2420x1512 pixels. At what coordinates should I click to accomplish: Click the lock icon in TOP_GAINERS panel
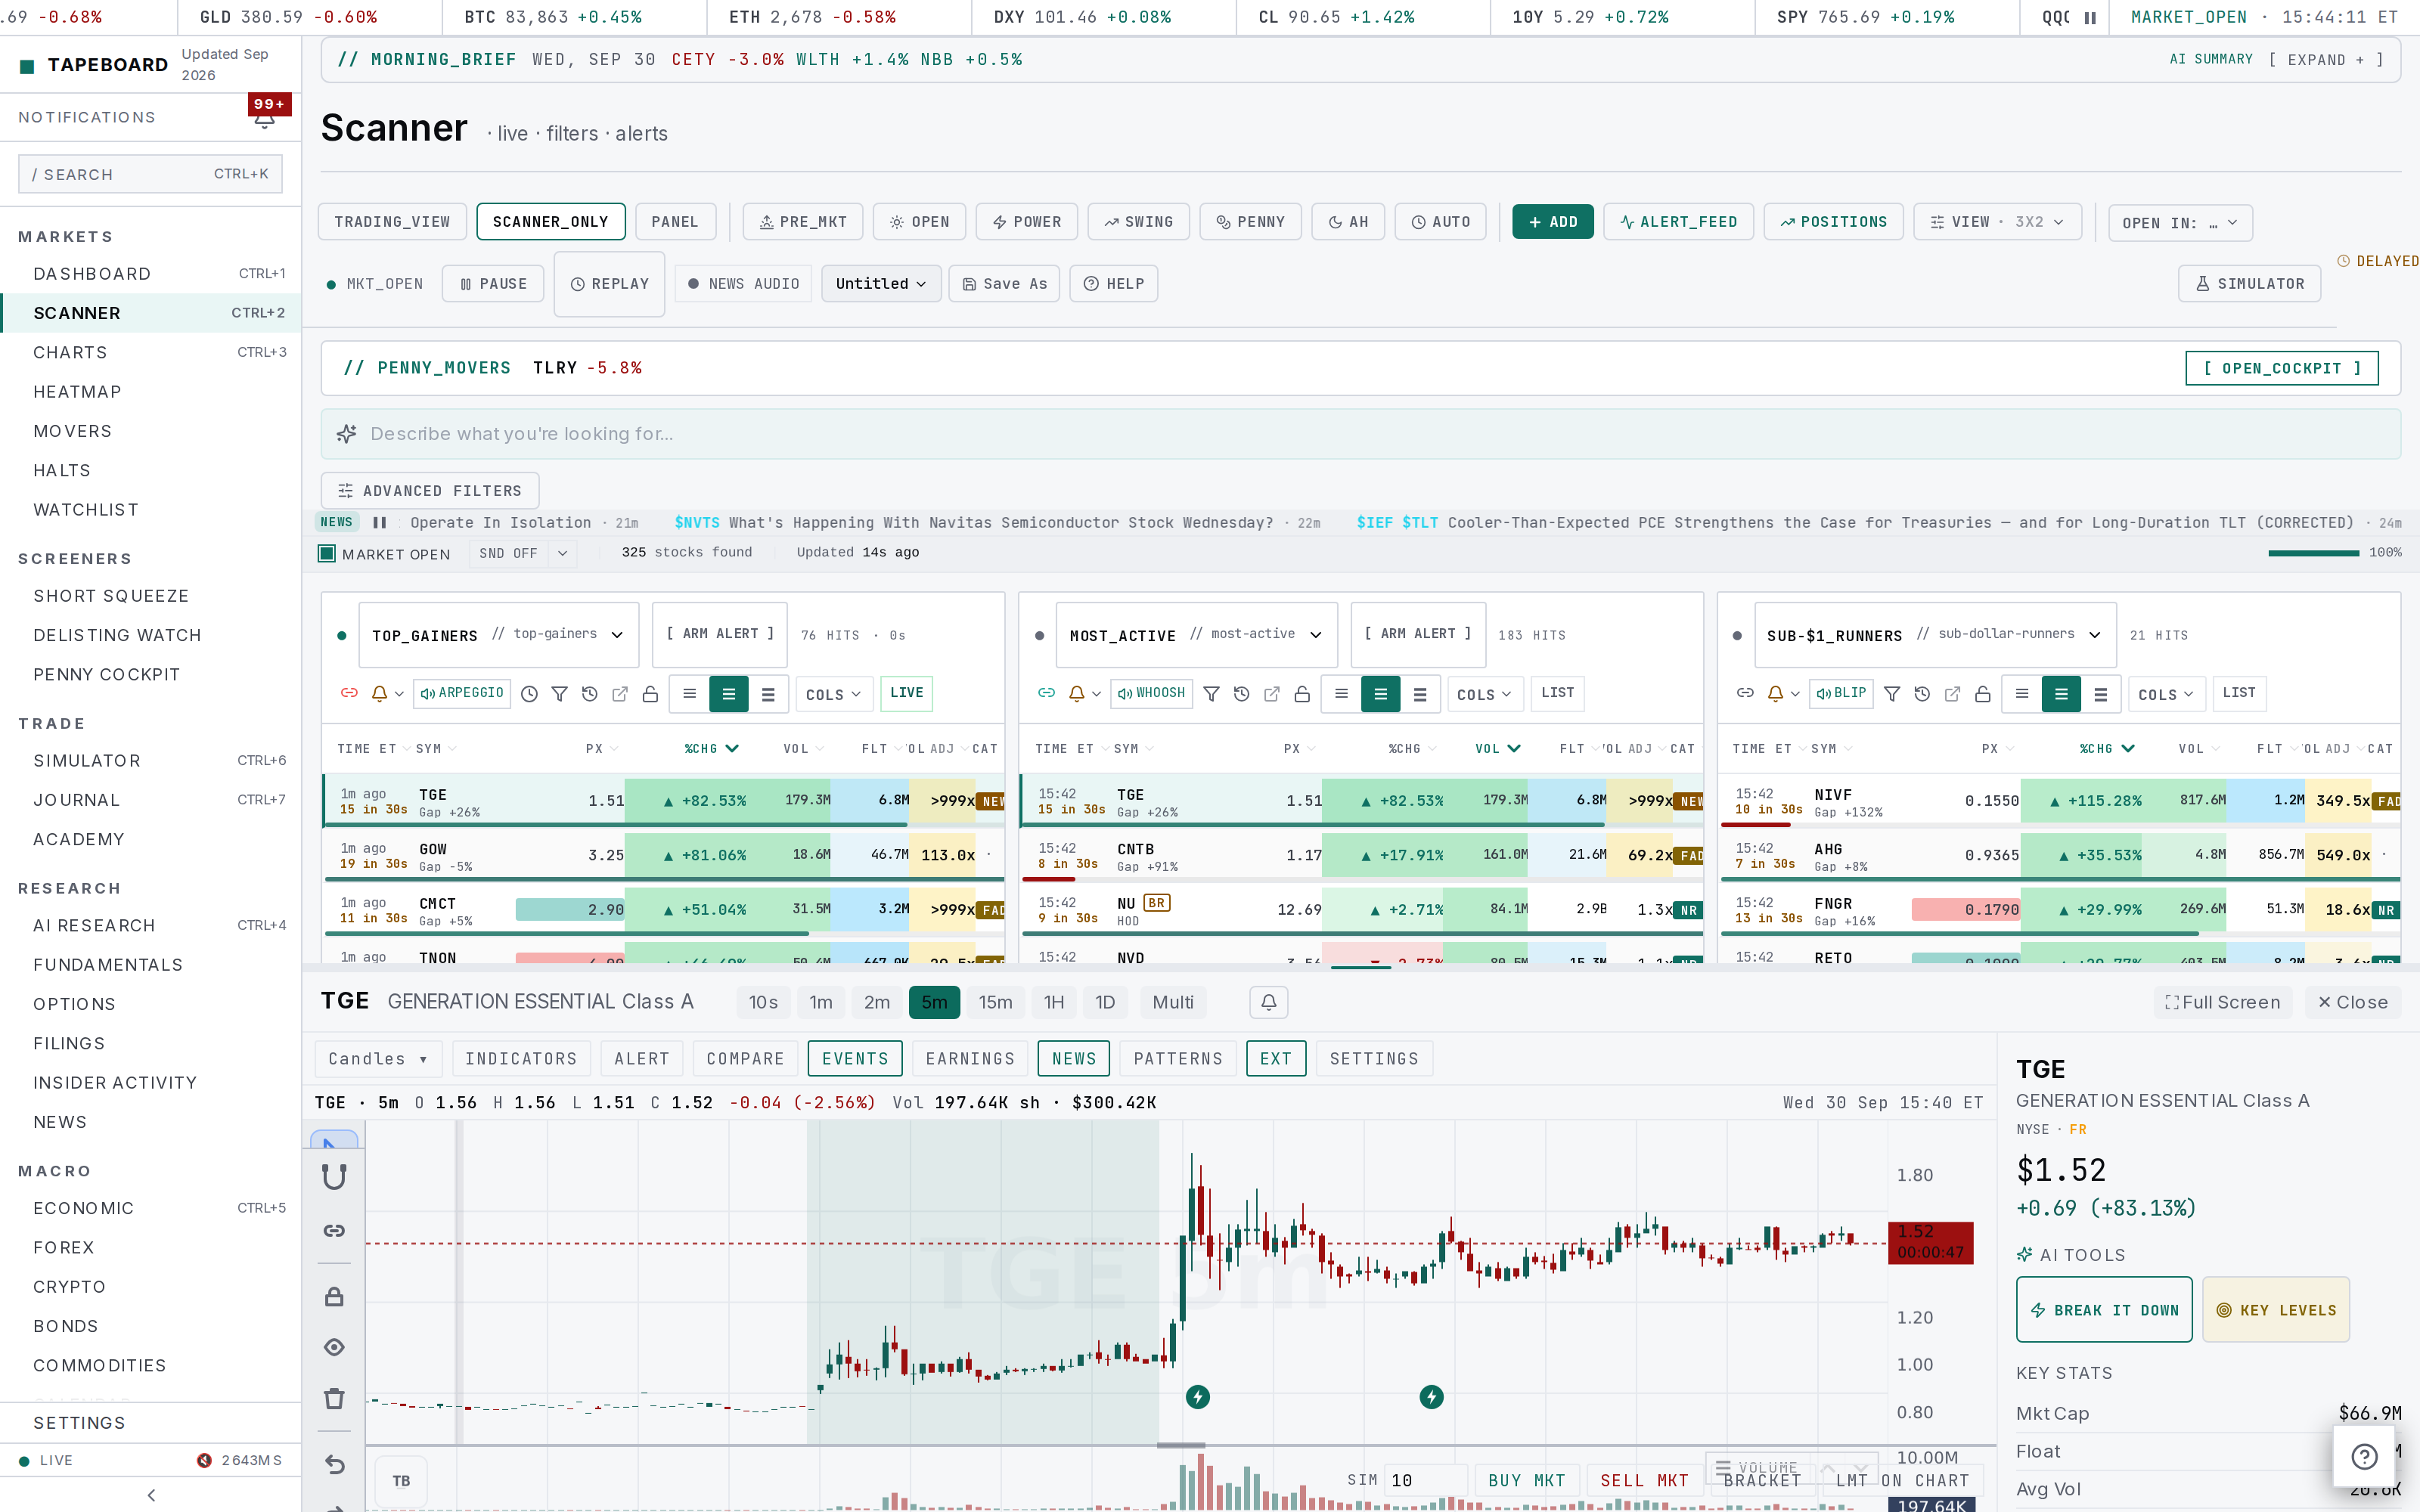pyautogui.click(x=650, y=694)
